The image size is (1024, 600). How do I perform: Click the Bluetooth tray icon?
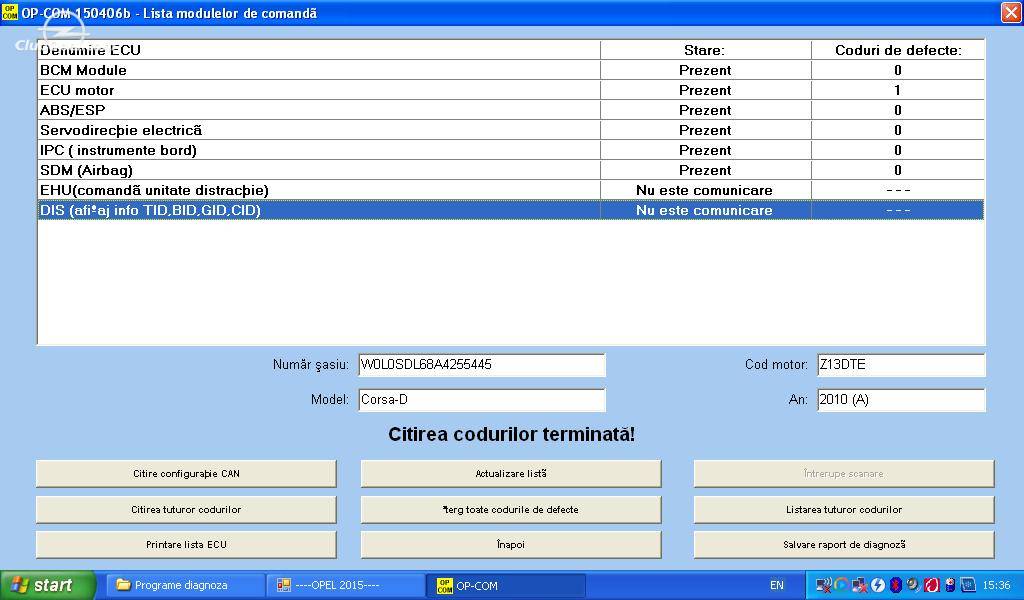click(895, 585)
